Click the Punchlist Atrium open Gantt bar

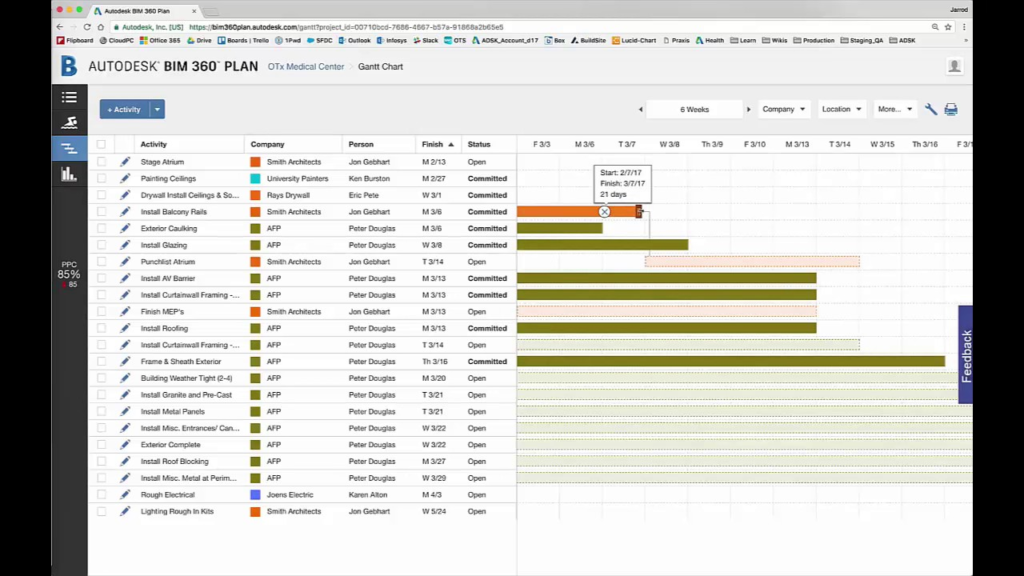click(x=752, y=262)
